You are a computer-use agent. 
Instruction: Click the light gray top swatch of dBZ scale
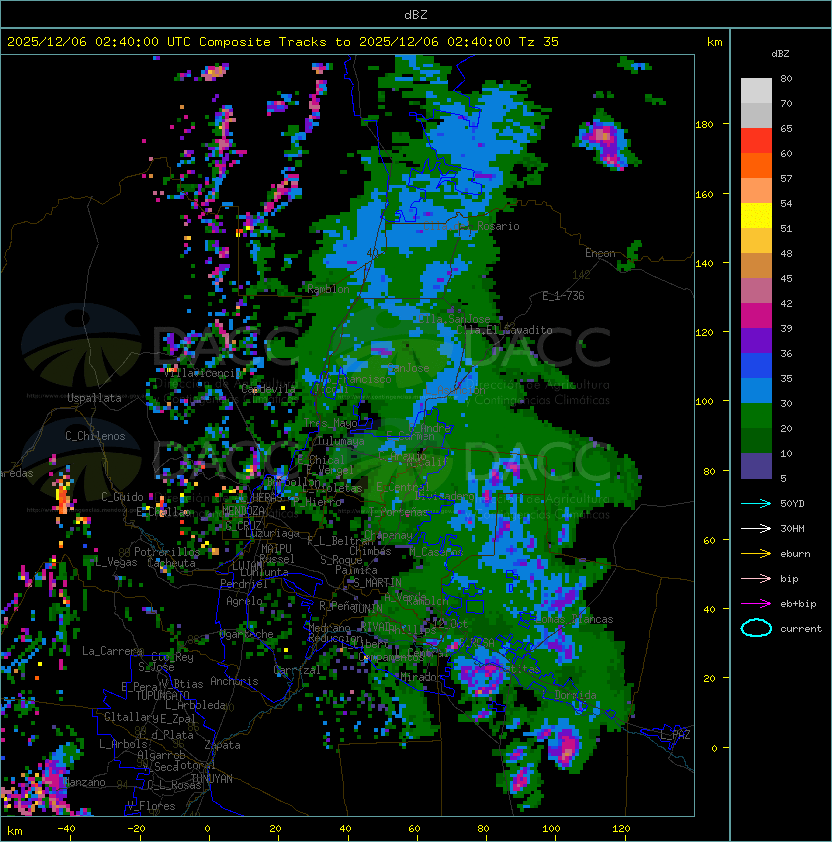pyautogui.click(x=756, y=91)
